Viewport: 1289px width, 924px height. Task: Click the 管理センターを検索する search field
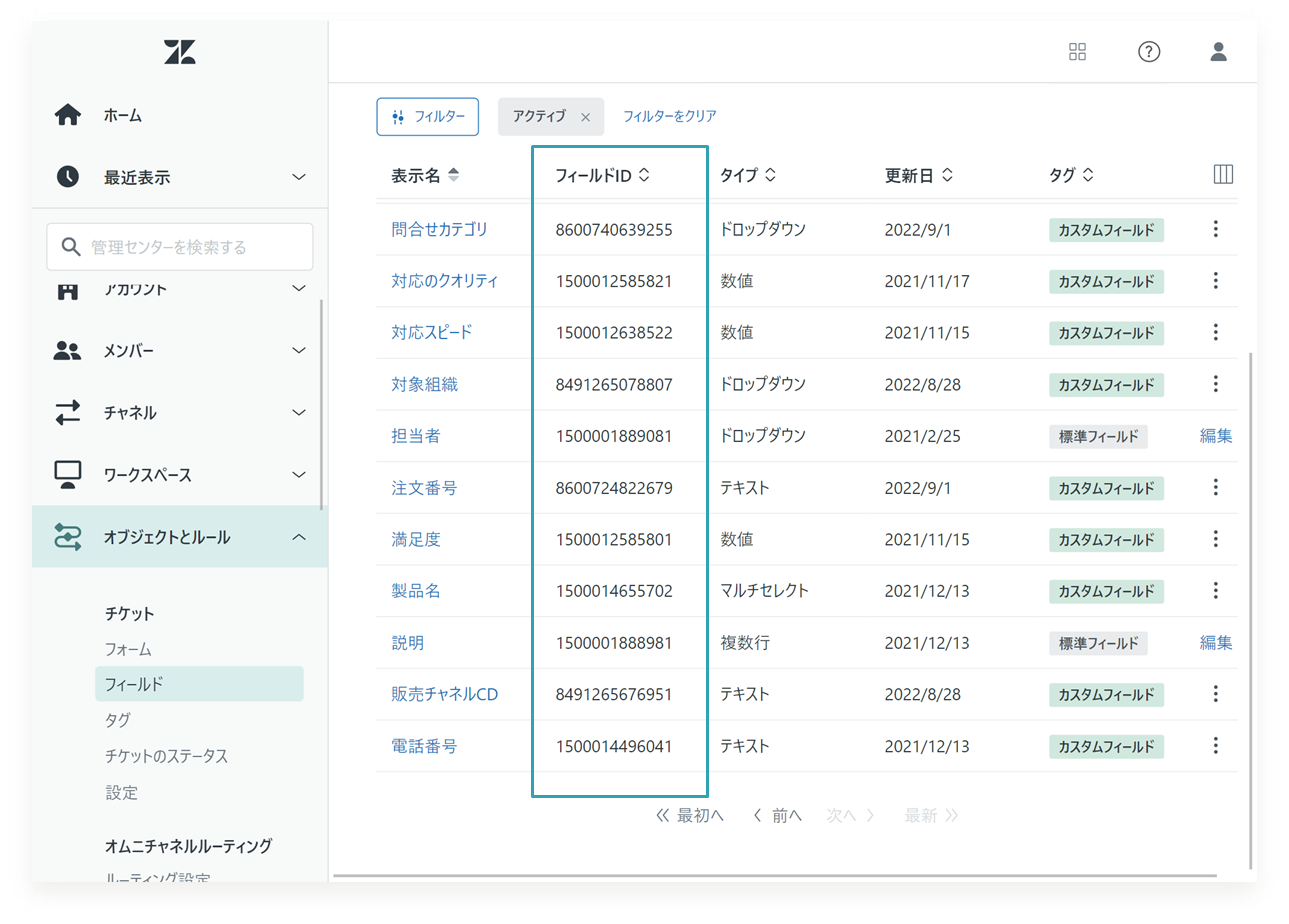coord(180,246)
